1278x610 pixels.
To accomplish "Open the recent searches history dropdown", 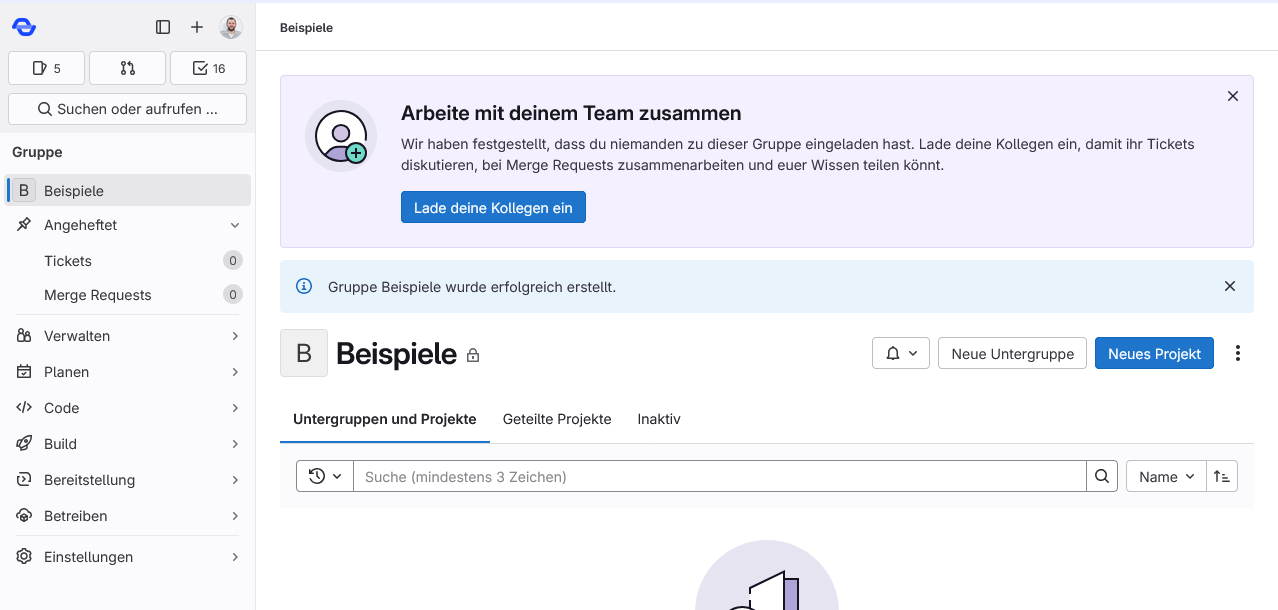I will click(325, 476).
